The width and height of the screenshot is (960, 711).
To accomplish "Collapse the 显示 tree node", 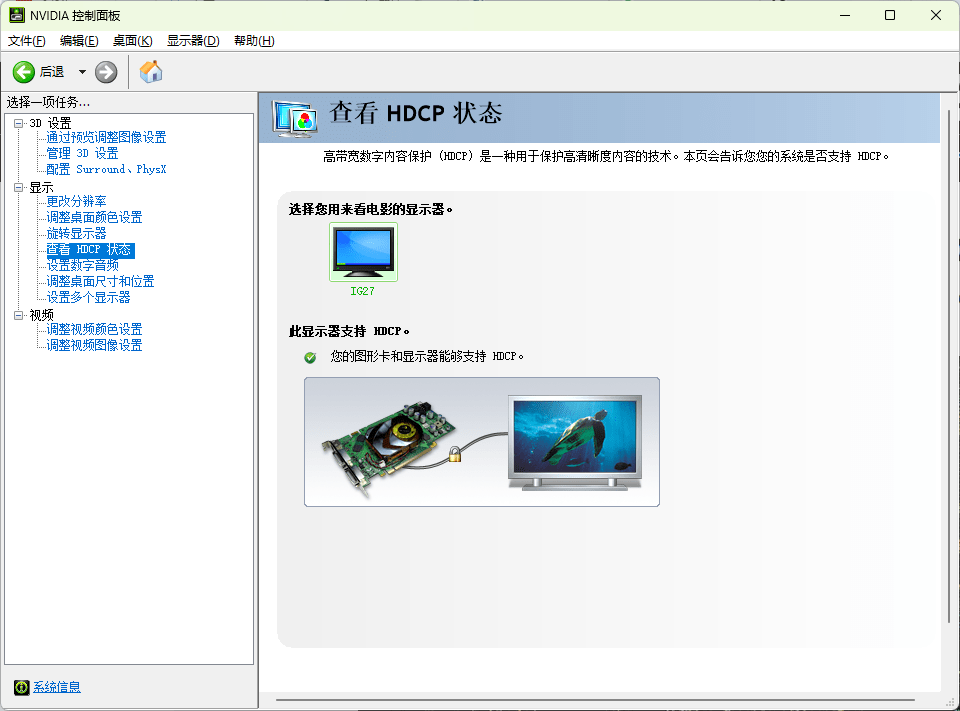I will click(18, 187).
